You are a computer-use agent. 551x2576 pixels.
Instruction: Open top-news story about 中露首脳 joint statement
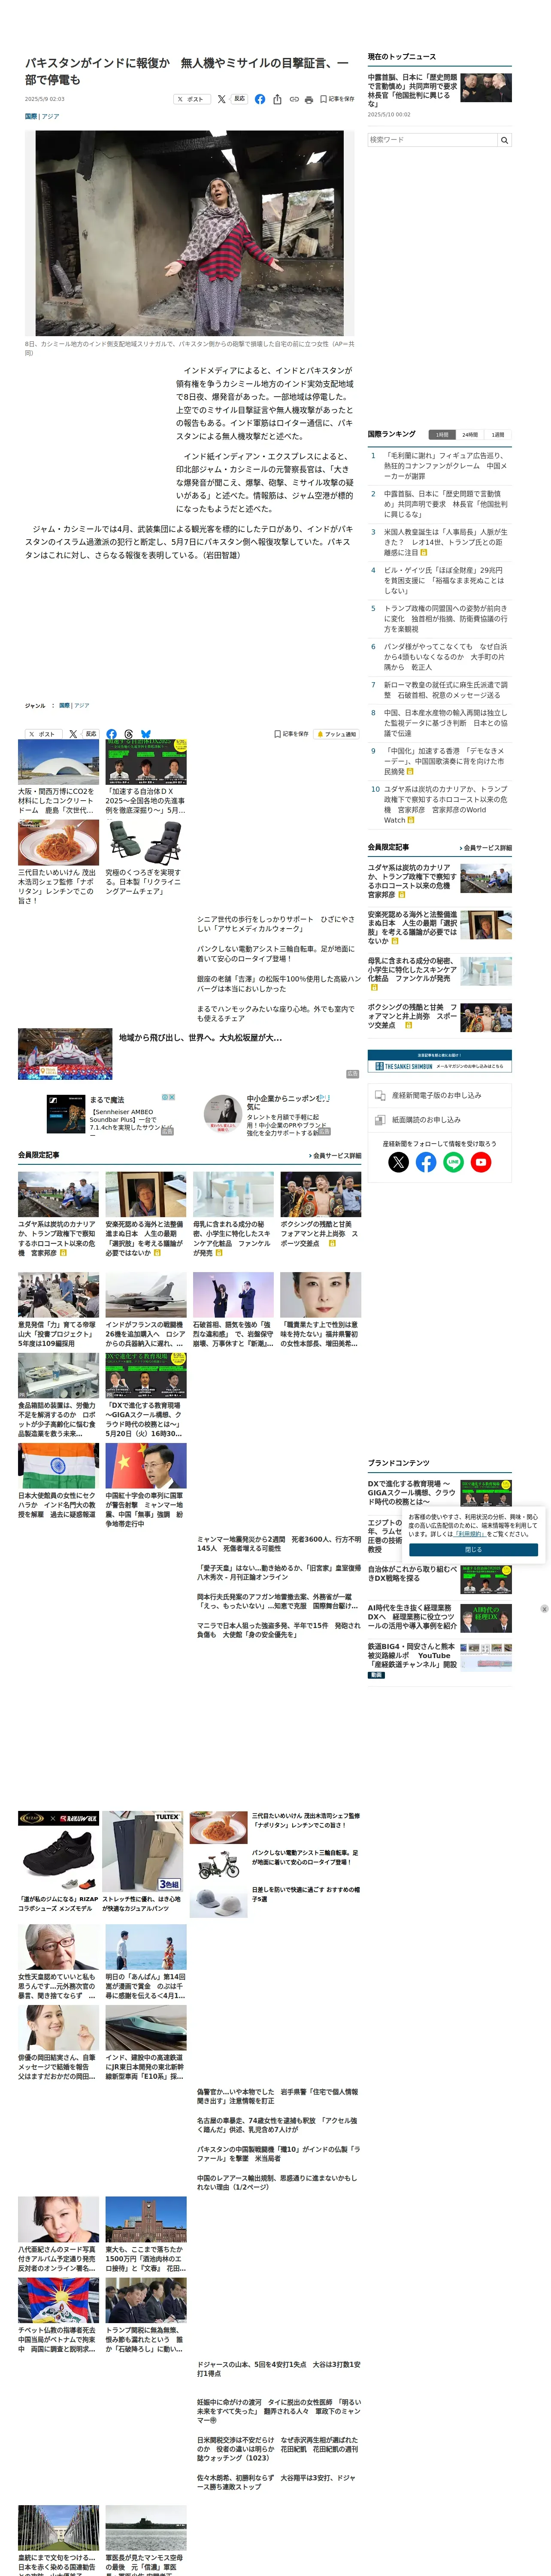(412, 90)
